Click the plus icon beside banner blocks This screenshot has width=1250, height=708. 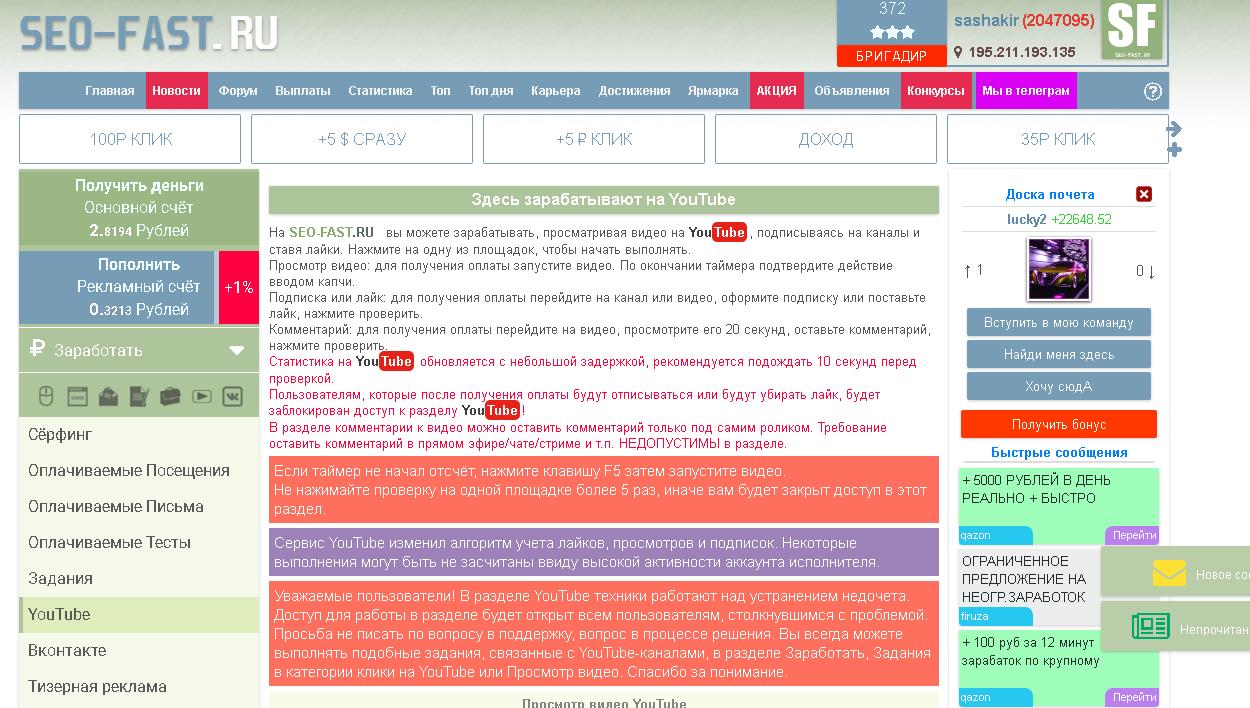(x=1175, y=150)
